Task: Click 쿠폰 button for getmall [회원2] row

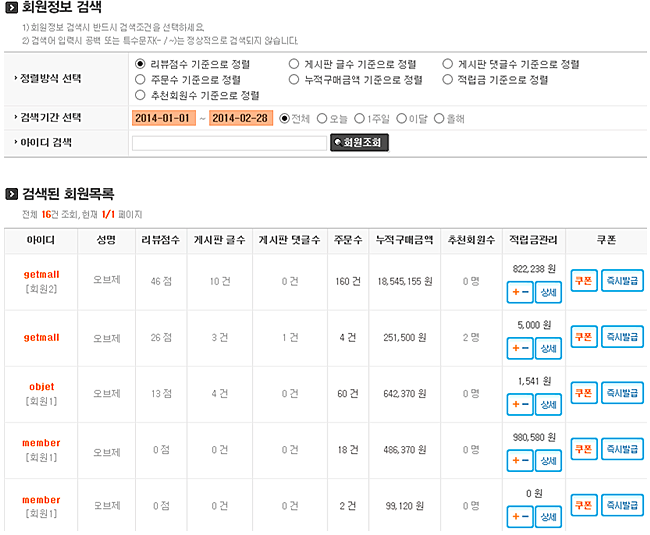Action: tap(583, 281)
